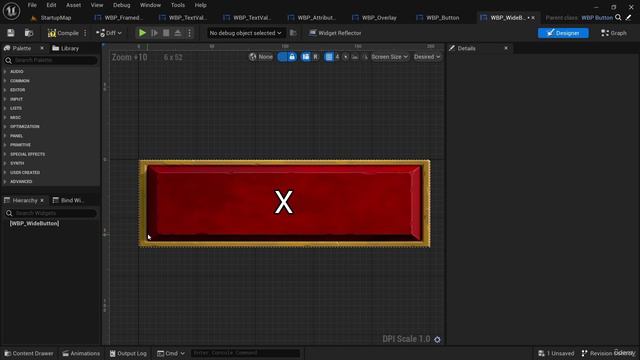This screenshot has width=640, height=360.
Task: Click the edit pencil icon beside parent class
Action: pos(629,18)
